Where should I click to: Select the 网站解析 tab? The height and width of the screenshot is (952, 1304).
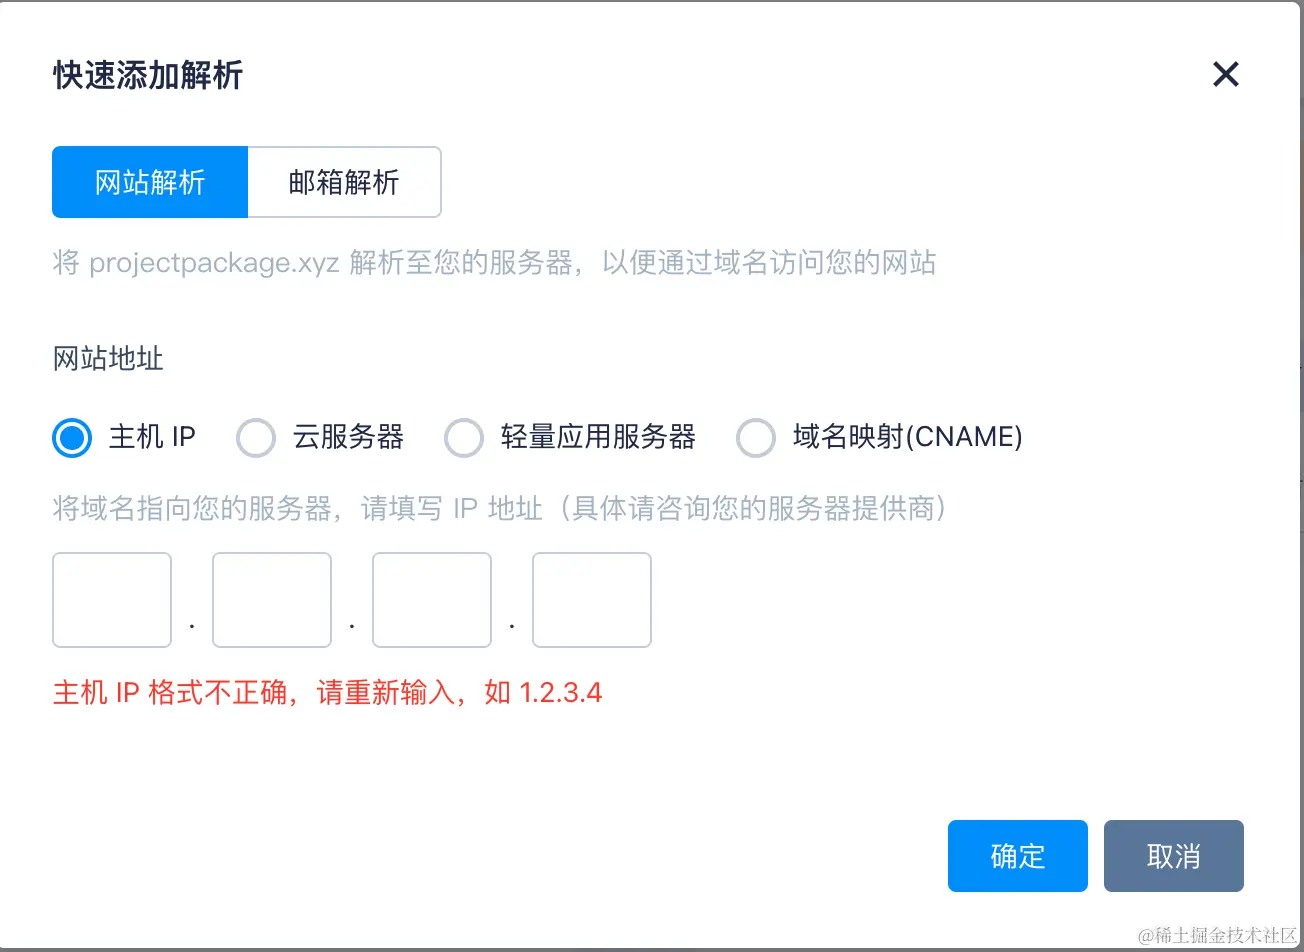click(149, 182)
